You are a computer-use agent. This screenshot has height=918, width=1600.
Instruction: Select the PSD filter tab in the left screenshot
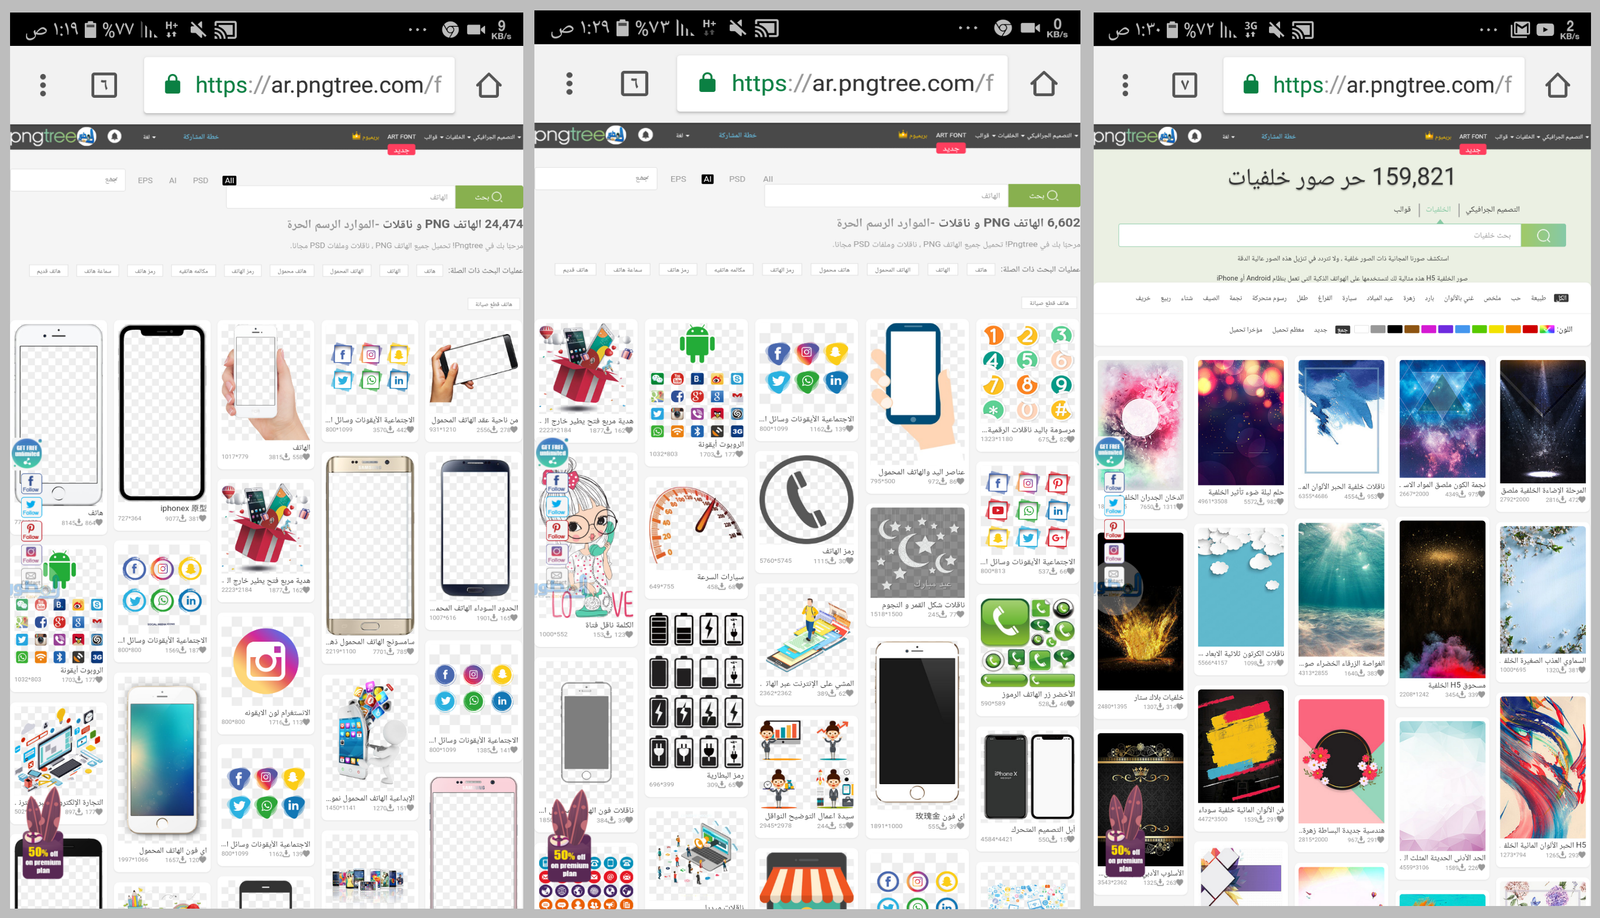pyautogui.click(x=200, y=180)
